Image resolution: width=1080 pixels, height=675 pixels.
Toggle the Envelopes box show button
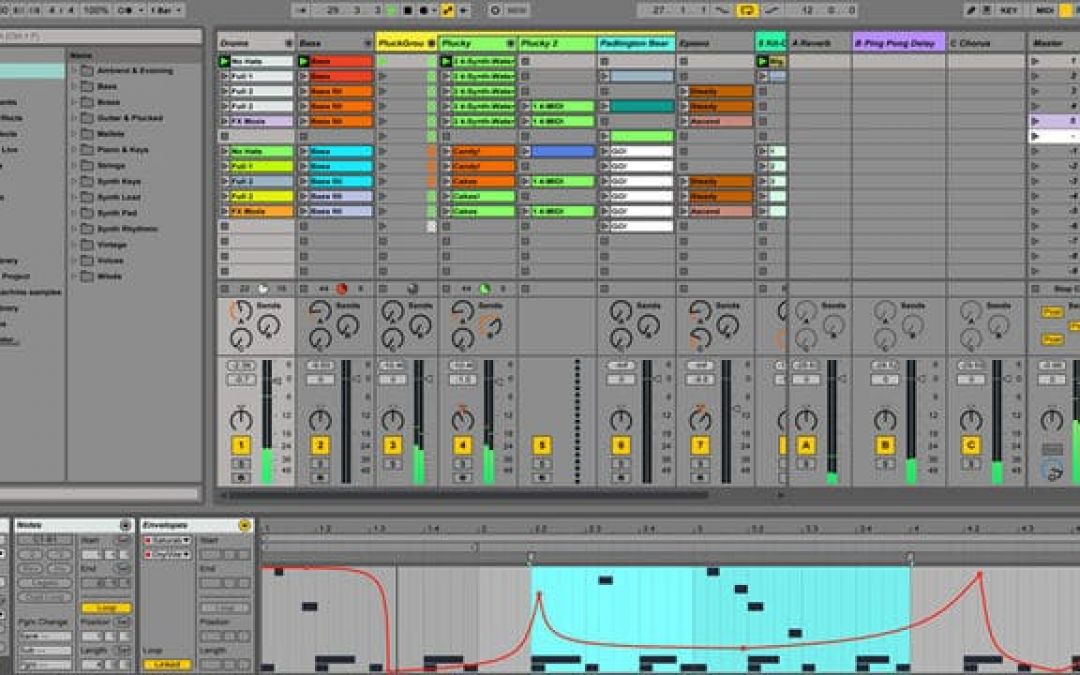click(x=245, y=526)
